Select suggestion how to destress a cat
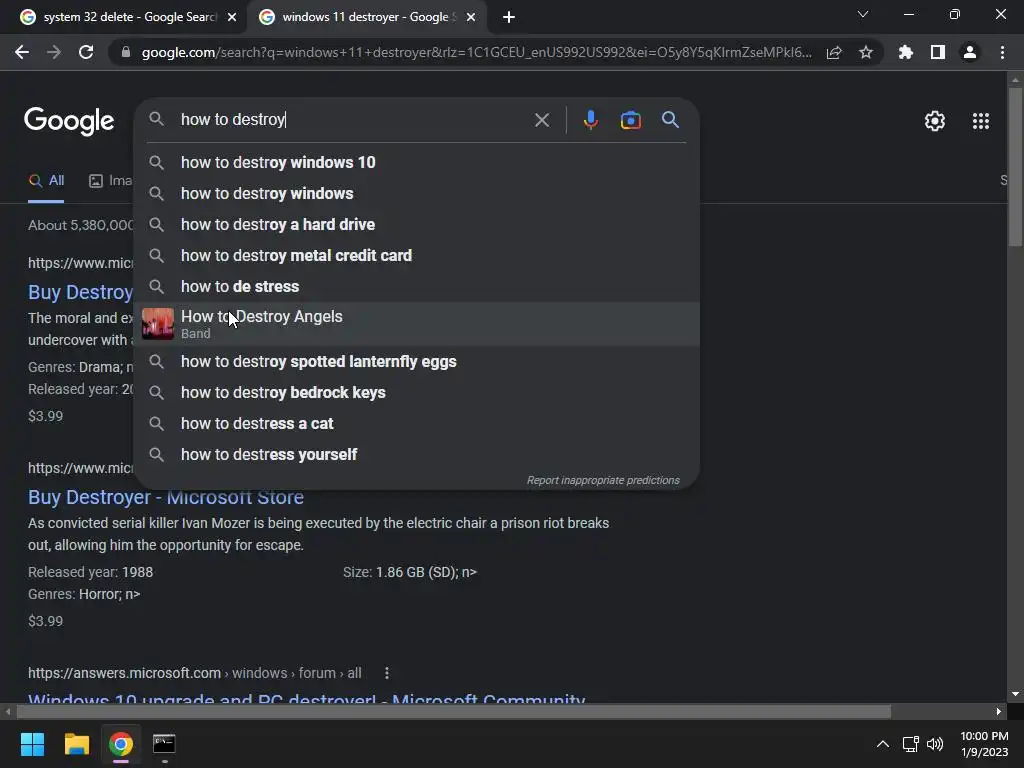1024x768 pixels. [416, 424]
